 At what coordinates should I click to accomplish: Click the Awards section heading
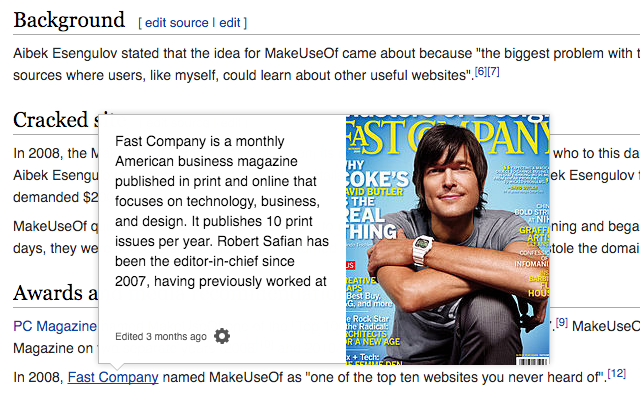coord(55,293)
